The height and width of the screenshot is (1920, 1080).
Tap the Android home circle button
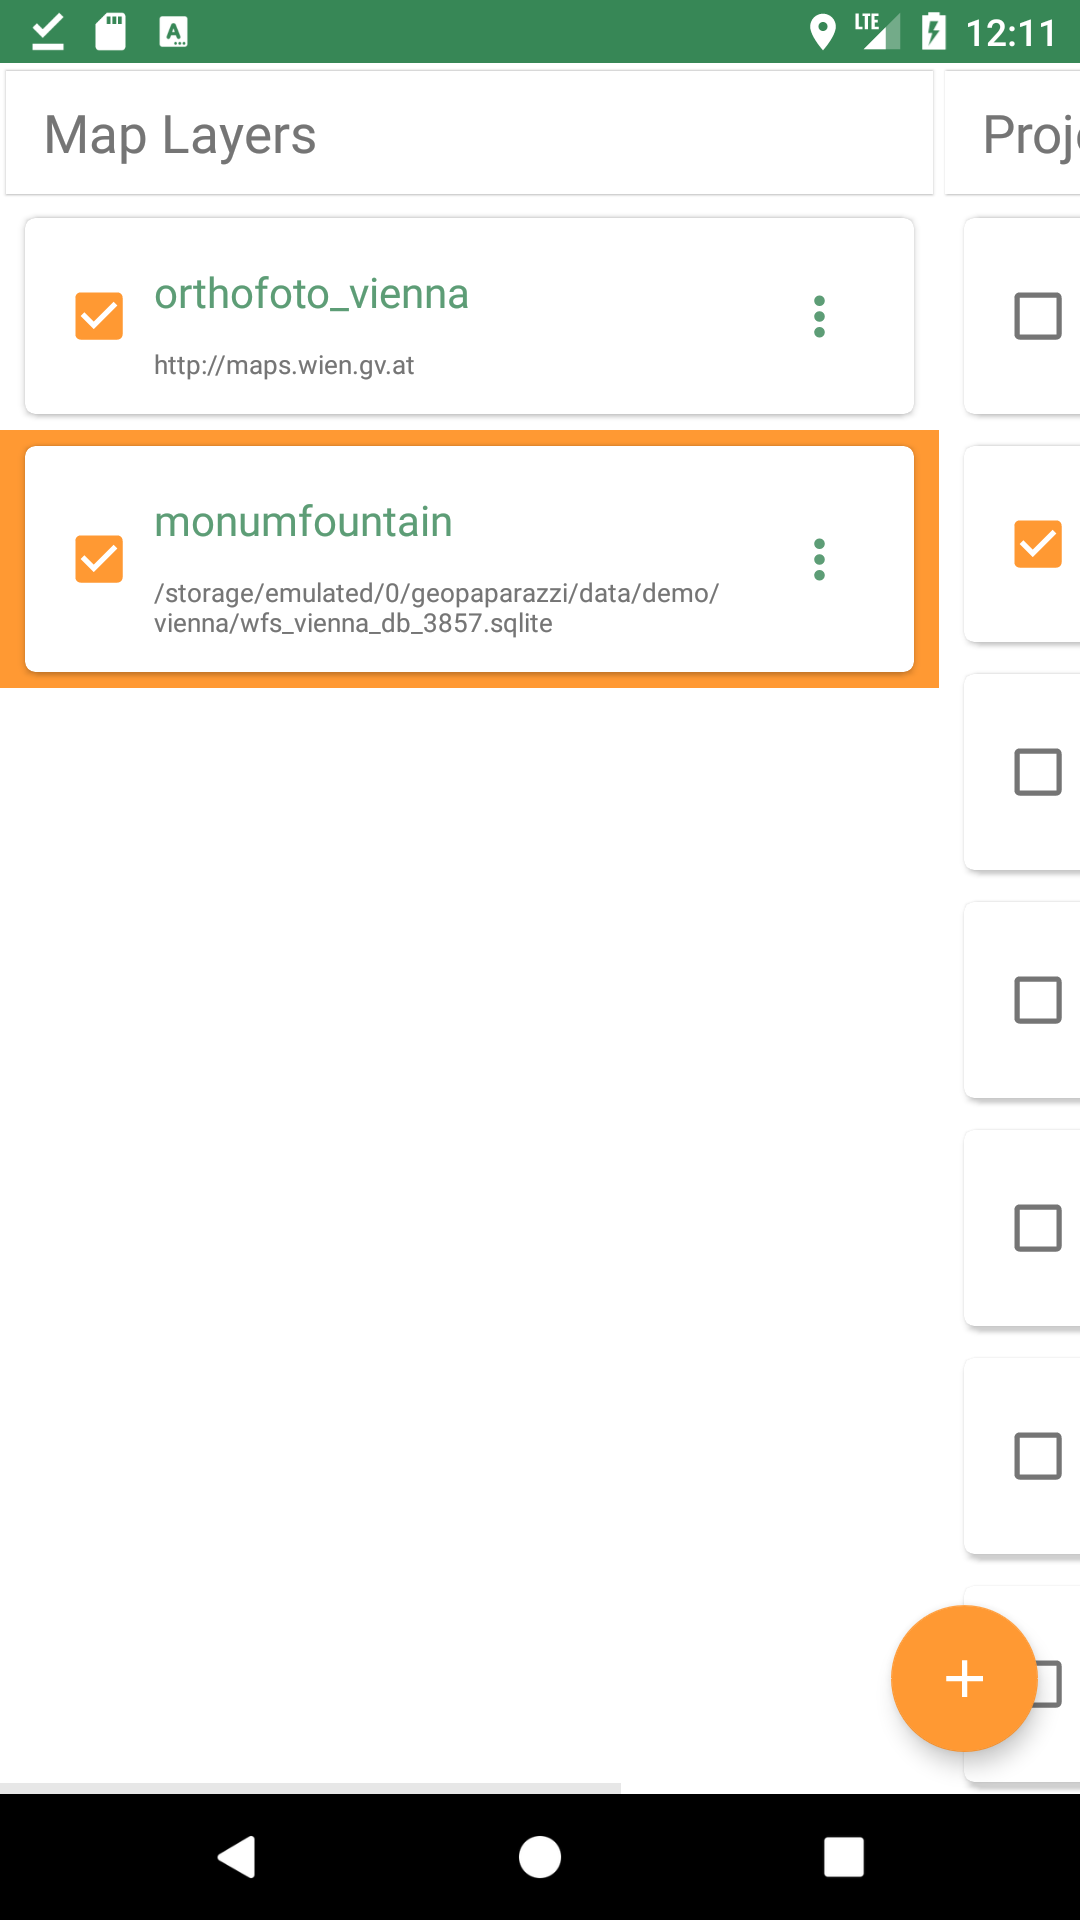tap(540, 1857)
